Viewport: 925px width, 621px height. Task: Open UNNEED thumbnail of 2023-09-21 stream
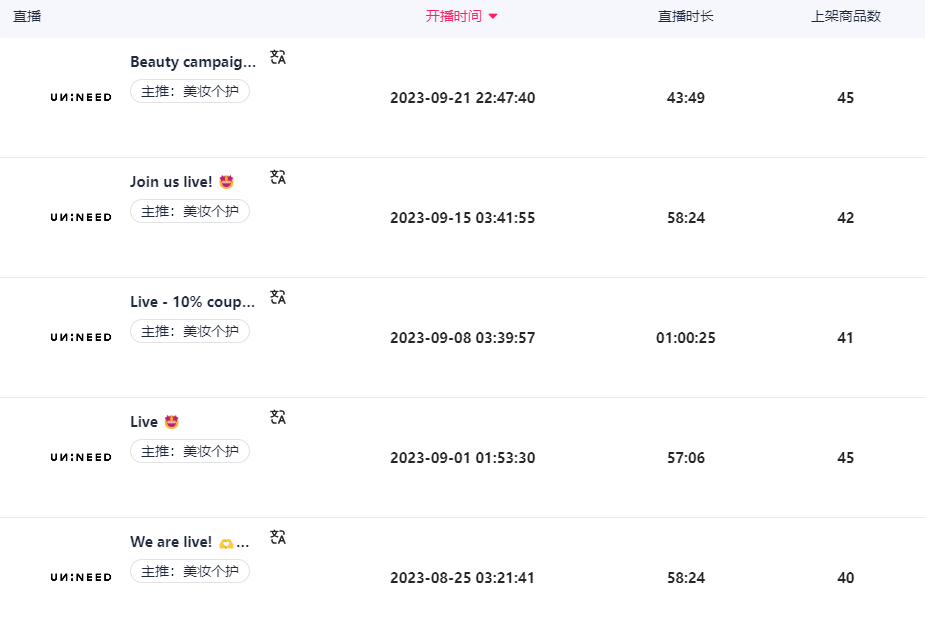click(x=81, y=97)
